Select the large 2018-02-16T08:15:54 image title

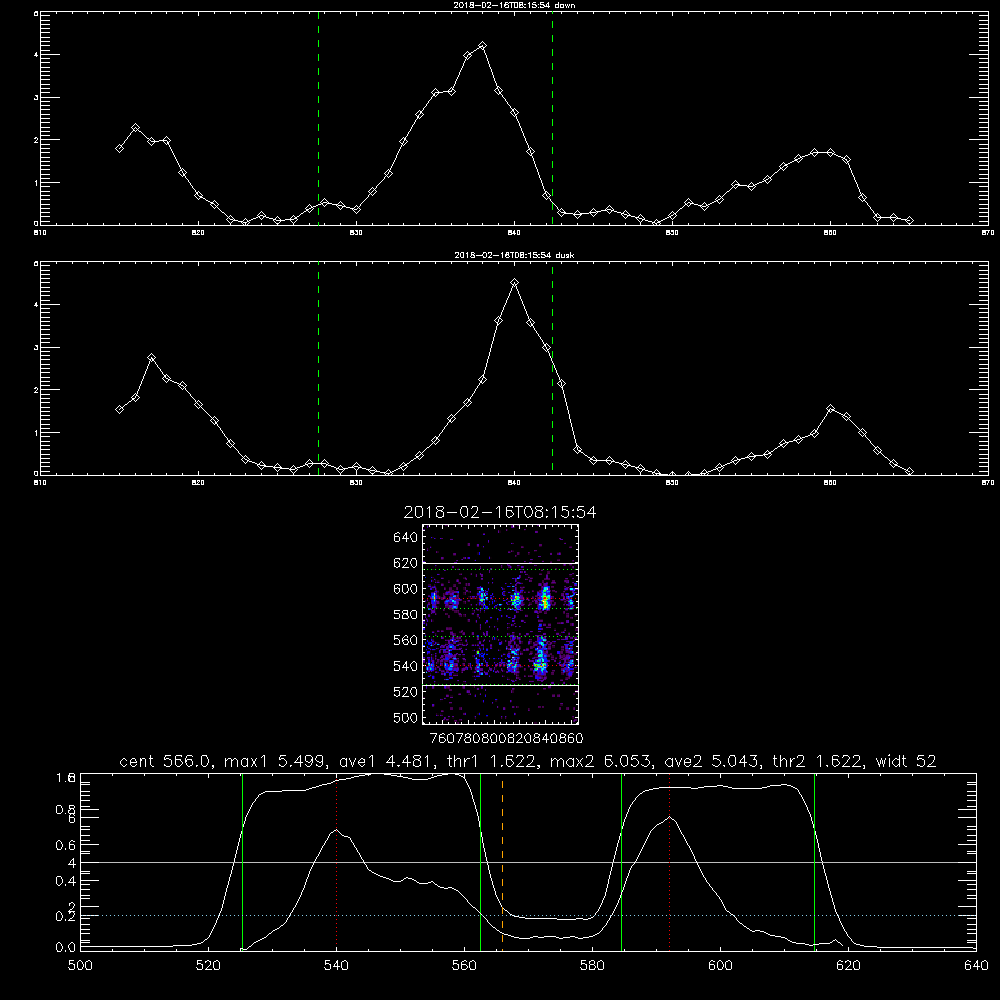point(500,512)
